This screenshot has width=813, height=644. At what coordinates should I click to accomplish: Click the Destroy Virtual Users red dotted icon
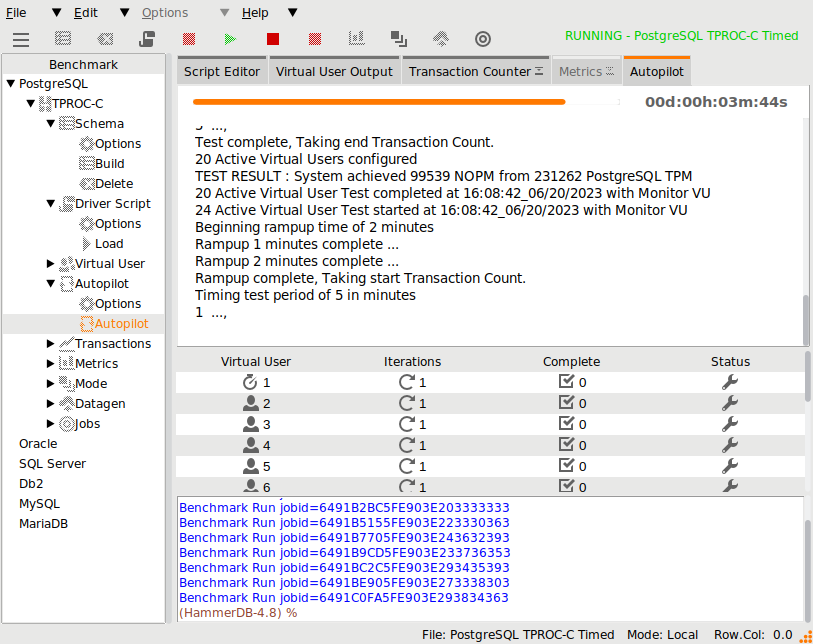(189, 39)
